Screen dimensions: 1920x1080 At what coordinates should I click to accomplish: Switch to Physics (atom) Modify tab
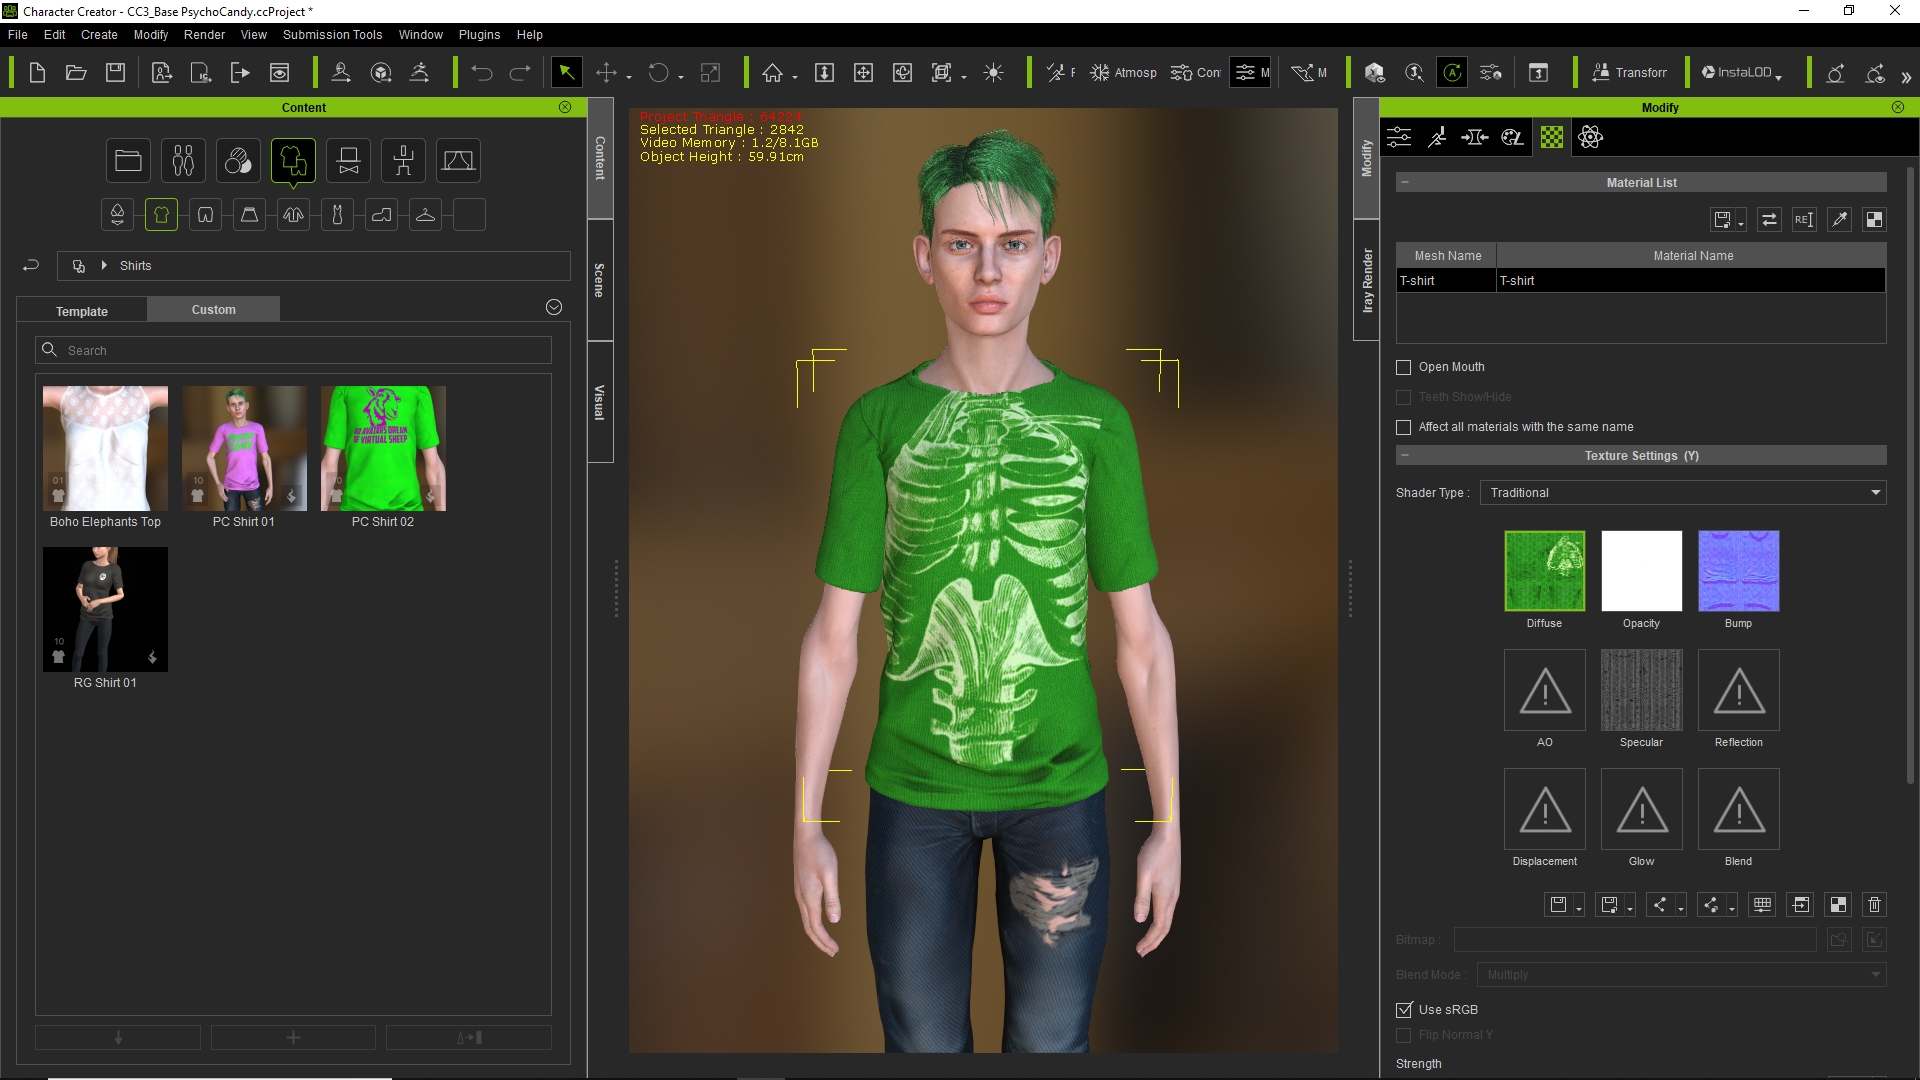tap(1590, 137)
